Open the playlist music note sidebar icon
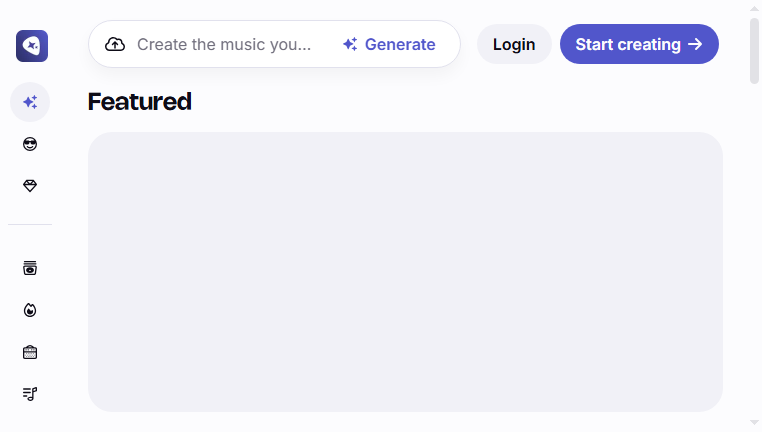 30,394
